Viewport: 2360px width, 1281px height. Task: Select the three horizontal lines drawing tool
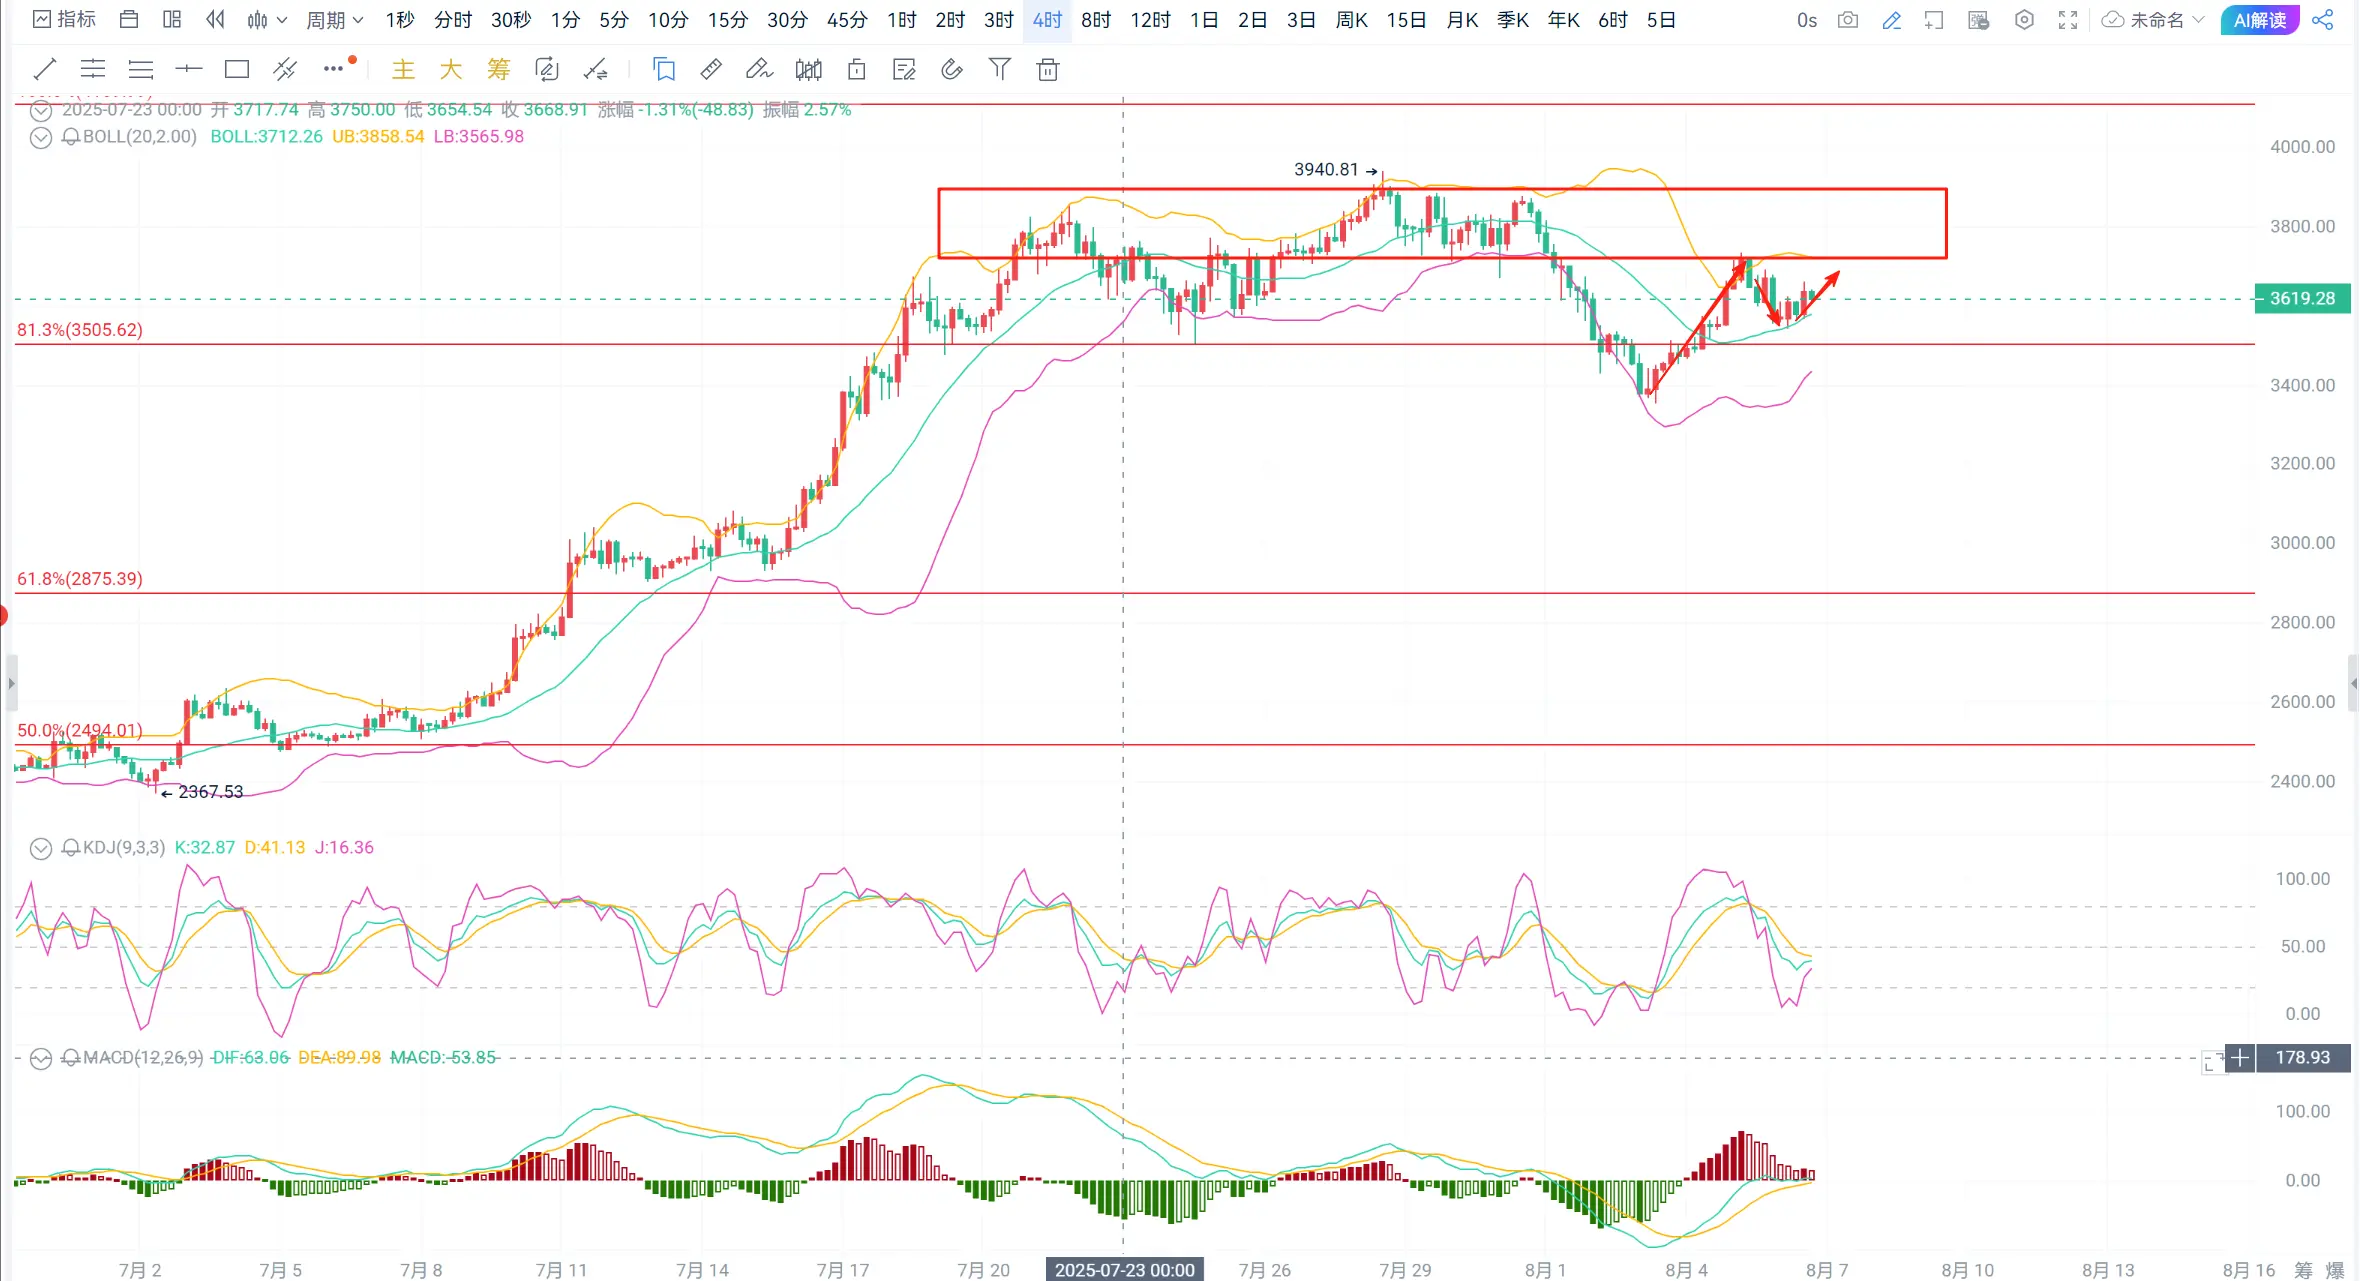click(x=141, y=69)
